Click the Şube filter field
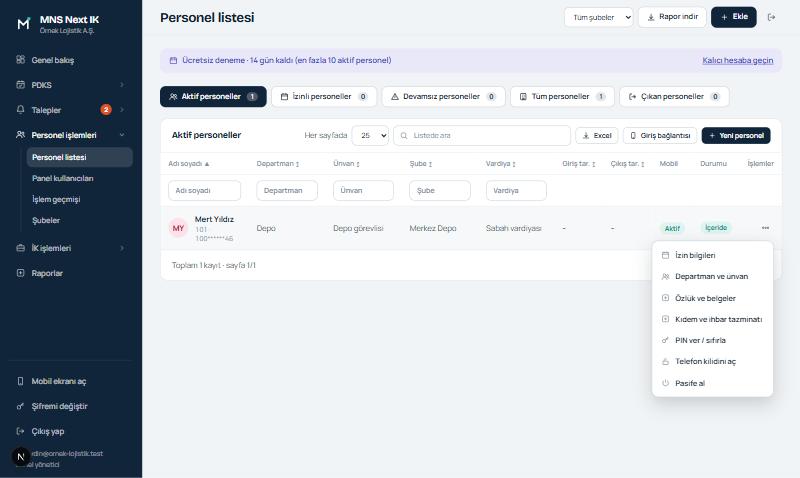The height and width of the screenshot is (478, 800). click(440, 190)
